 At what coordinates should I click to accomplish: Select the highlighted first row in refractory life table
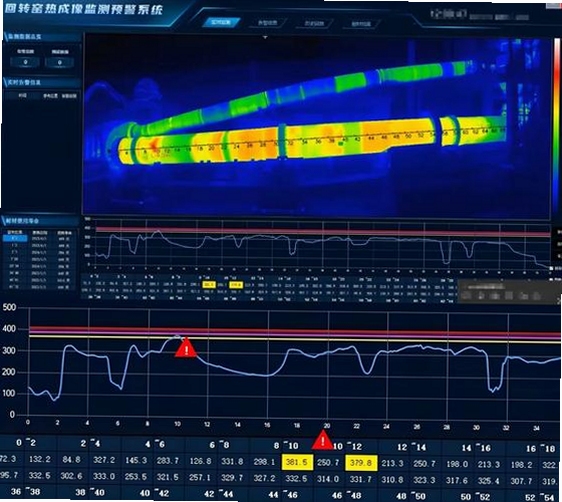point(39,238)
